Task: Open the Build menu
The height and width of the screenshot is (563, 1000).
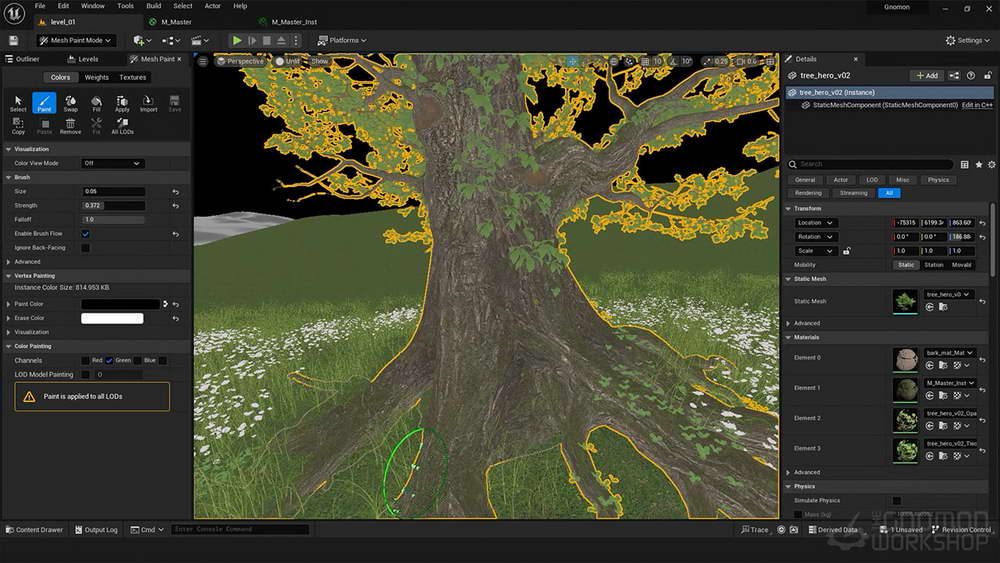Action: (x=154, y=6)
